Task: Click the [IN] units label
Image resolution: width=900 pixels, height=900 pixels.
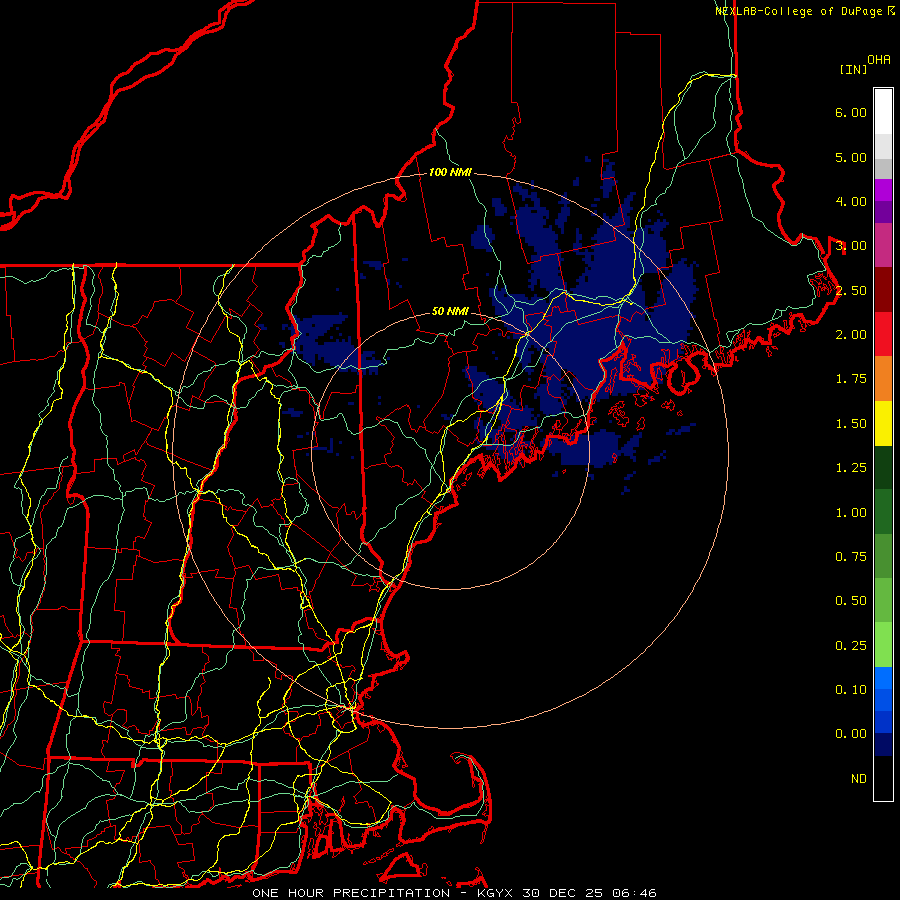Action: coord(853,69)
